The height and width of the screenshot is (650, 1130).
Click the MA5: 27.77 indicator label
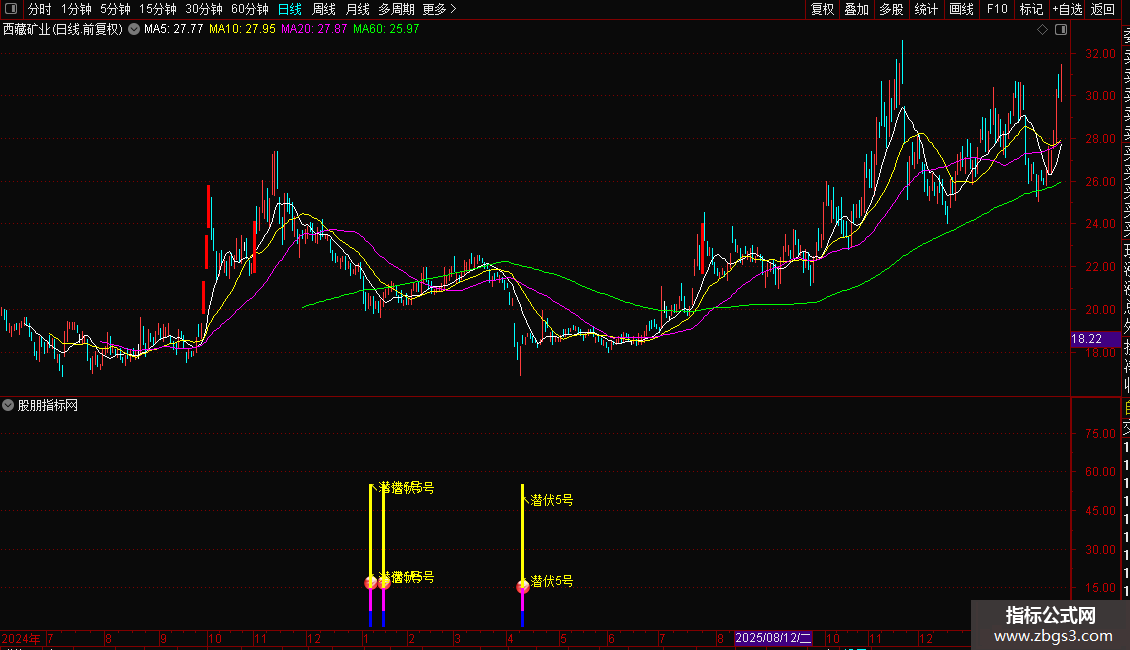coord(174,30)
